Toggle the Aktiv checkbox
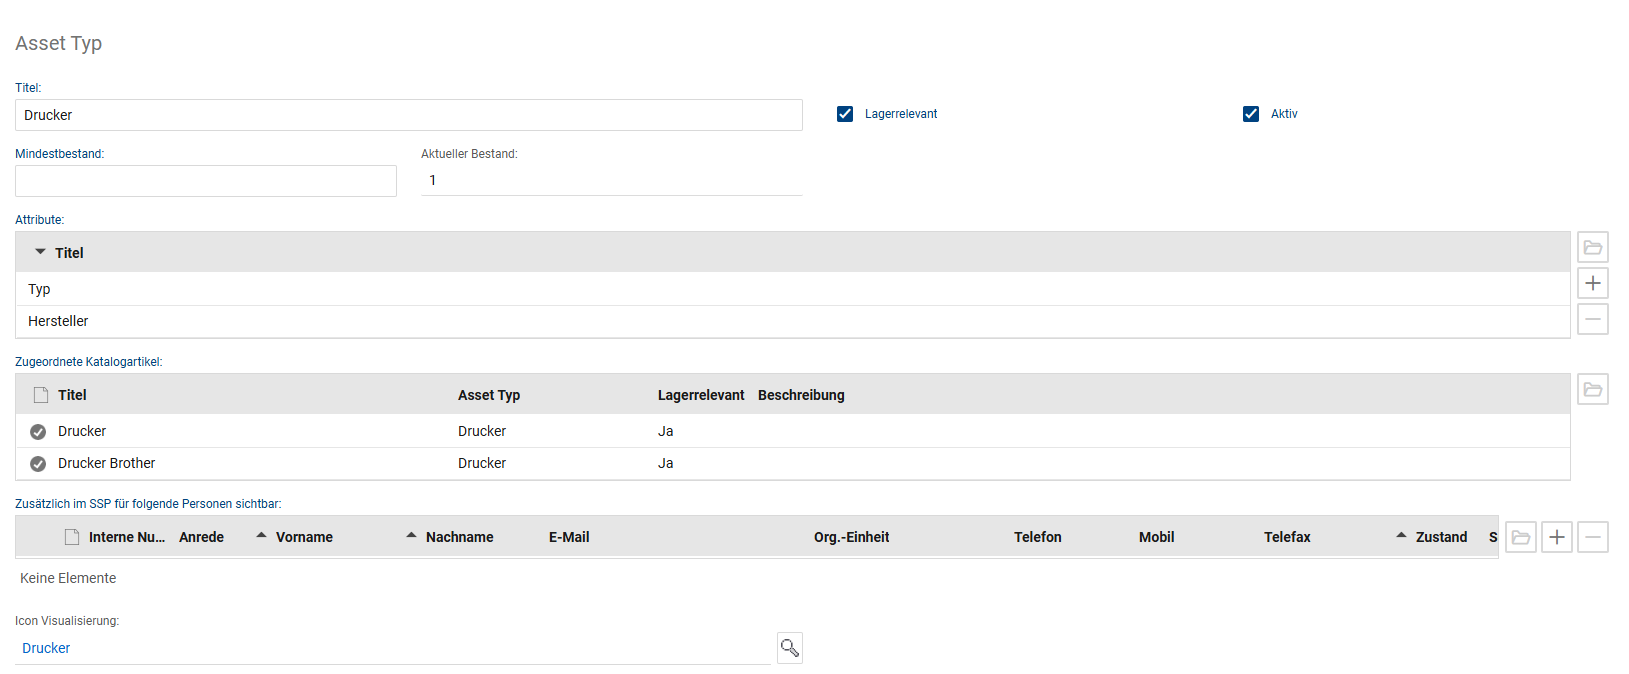 [x=1251, y=114]
